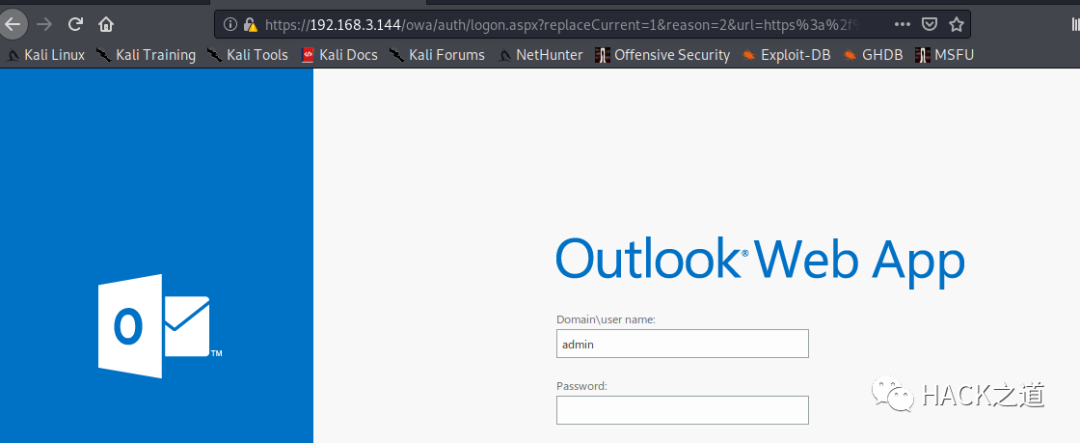This screenshot has width=1080, height=443.
Task: Open the Offensive Security bookmark
Action: 663,54
